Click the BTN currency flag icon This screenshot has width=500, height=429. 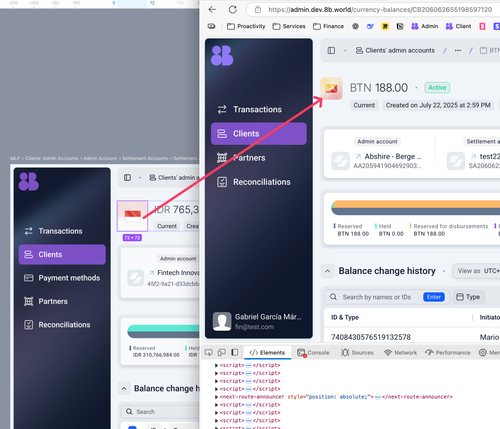click(331, 88)
